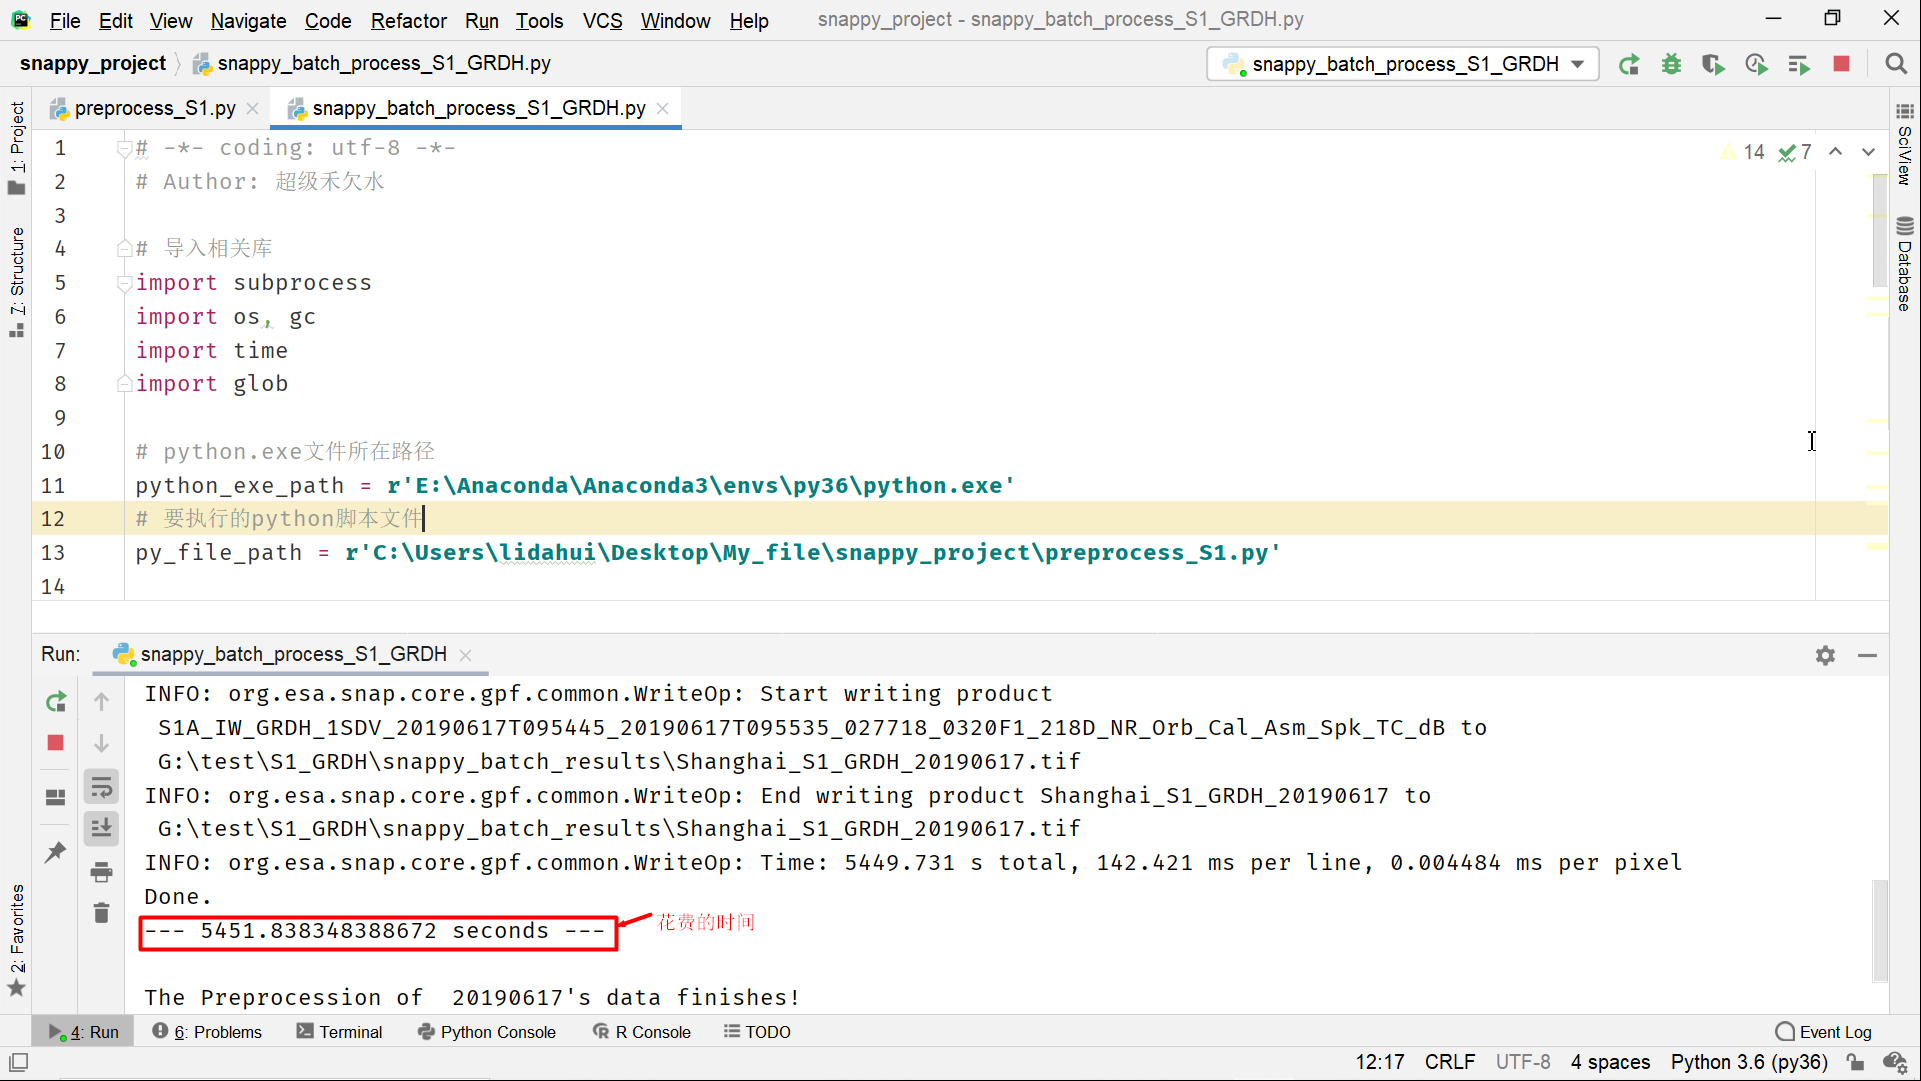Open the Terminal tool window
Image resolution: width=1921 pixels, height=1081 pixels.
point(340,1032)
